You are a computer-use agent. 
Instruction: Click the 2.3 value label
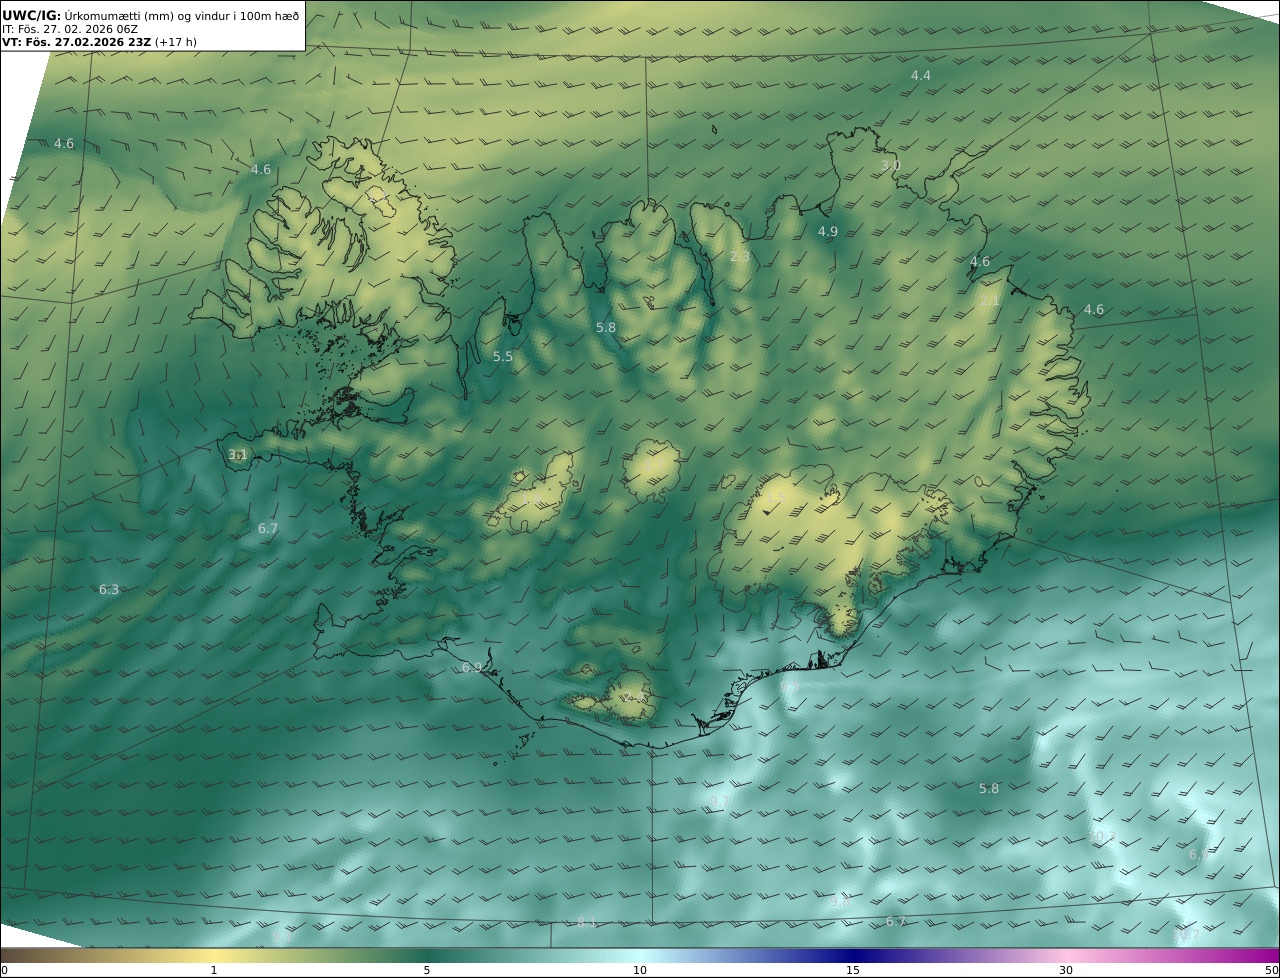tap(740, 257)
